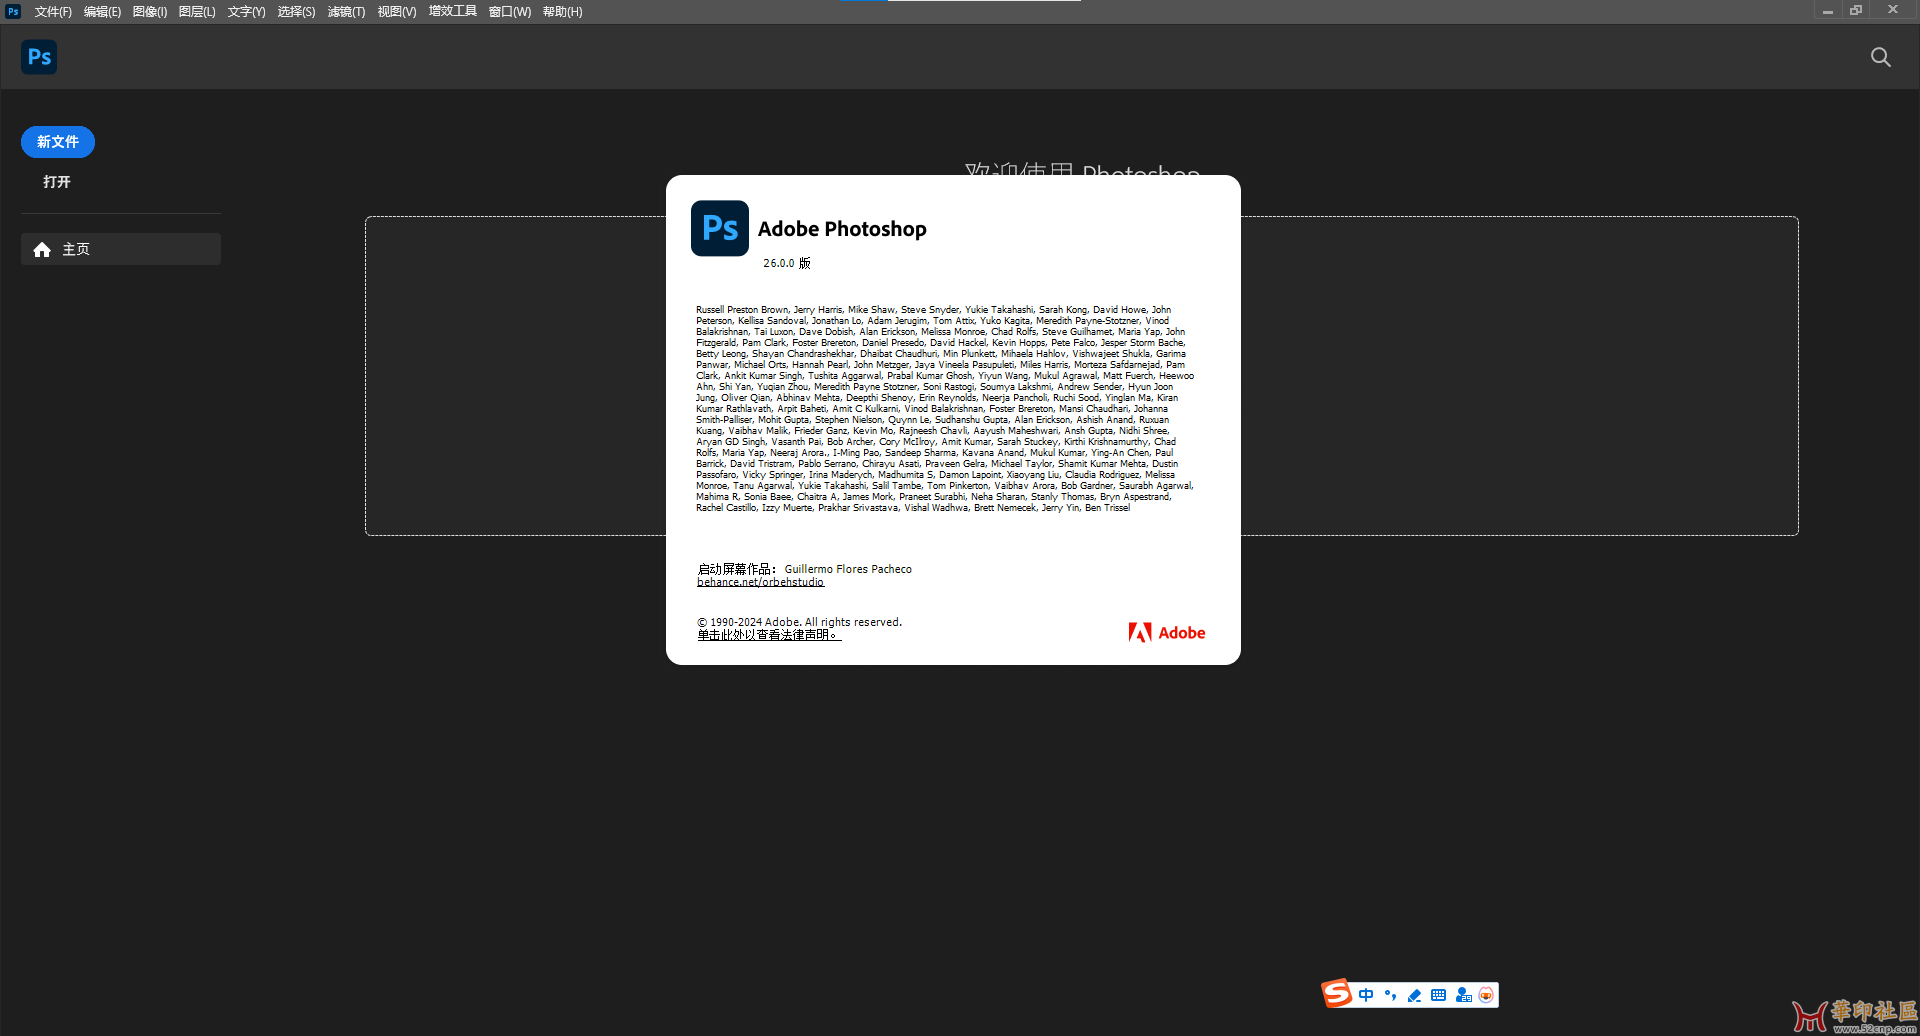
Task: Click the Ps logo in About dialog
Action: tap(720, 228)
